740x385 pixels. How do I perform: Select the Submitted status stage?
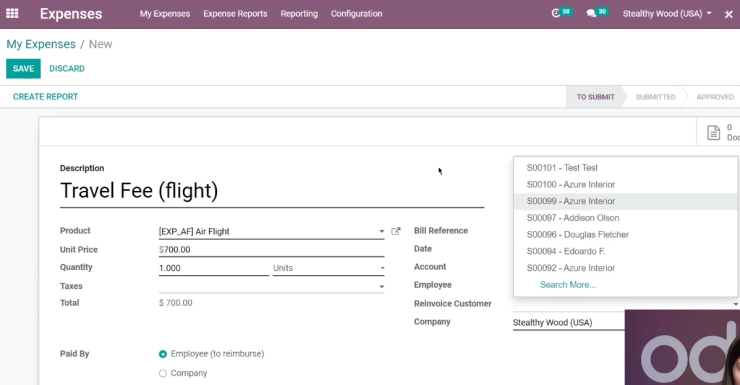(656, 97)
